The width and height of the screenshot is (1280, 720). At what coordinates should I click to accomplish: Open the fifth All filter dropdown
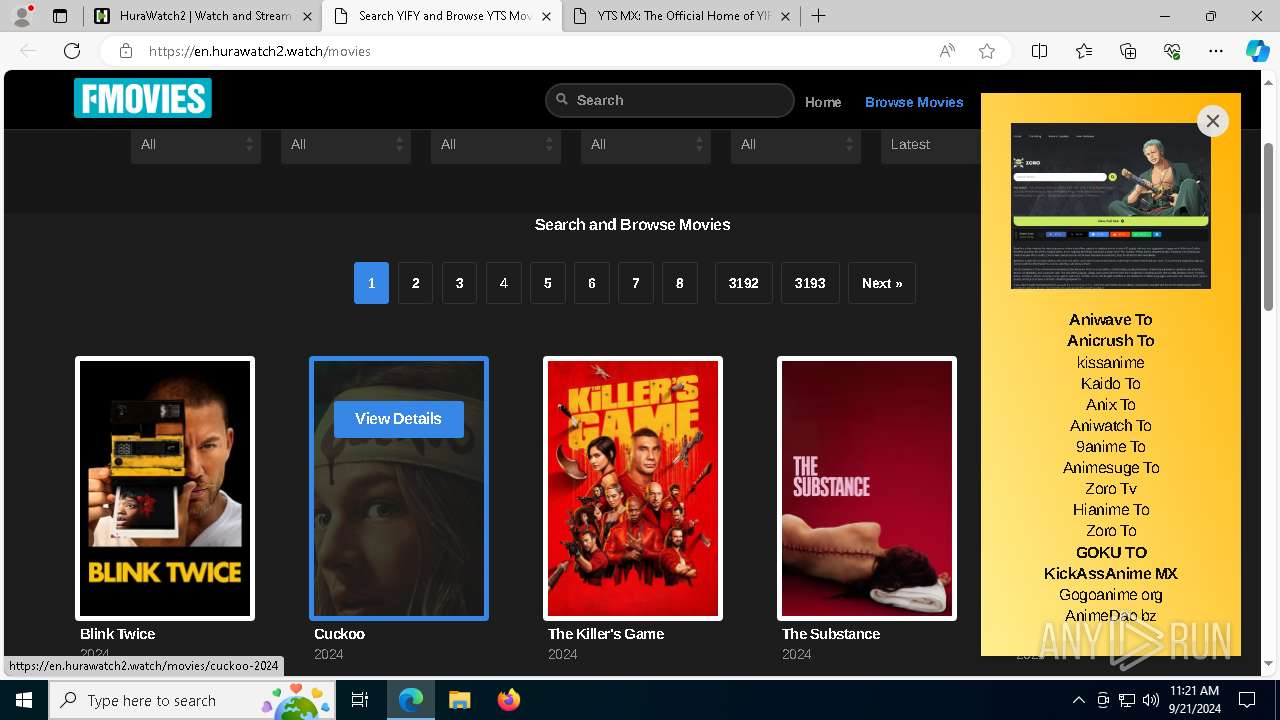[796, 145]
